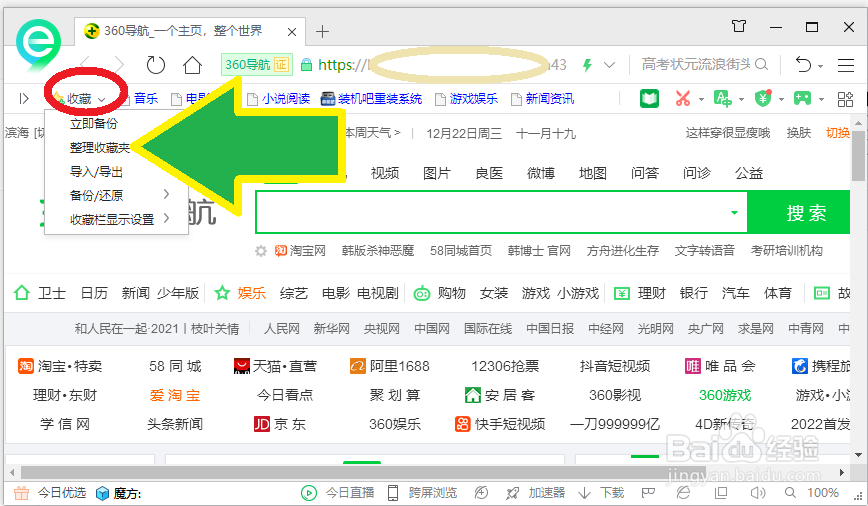Open the 360 browser logo avatar
The height and width of the screenshot is (506, 868).
coord(38,44)
